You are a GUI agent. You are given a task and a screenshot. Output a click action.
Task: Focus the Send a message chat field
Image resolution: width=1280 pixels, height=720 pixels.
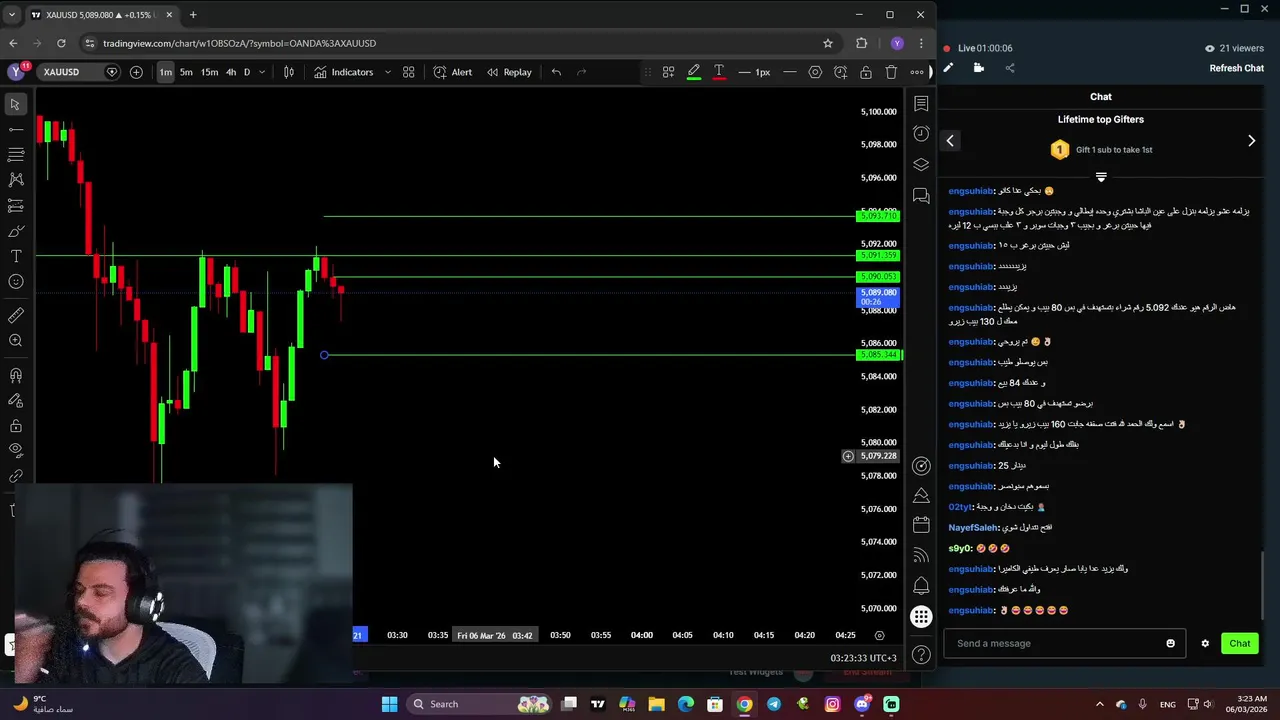click(x=1064, y=643)
